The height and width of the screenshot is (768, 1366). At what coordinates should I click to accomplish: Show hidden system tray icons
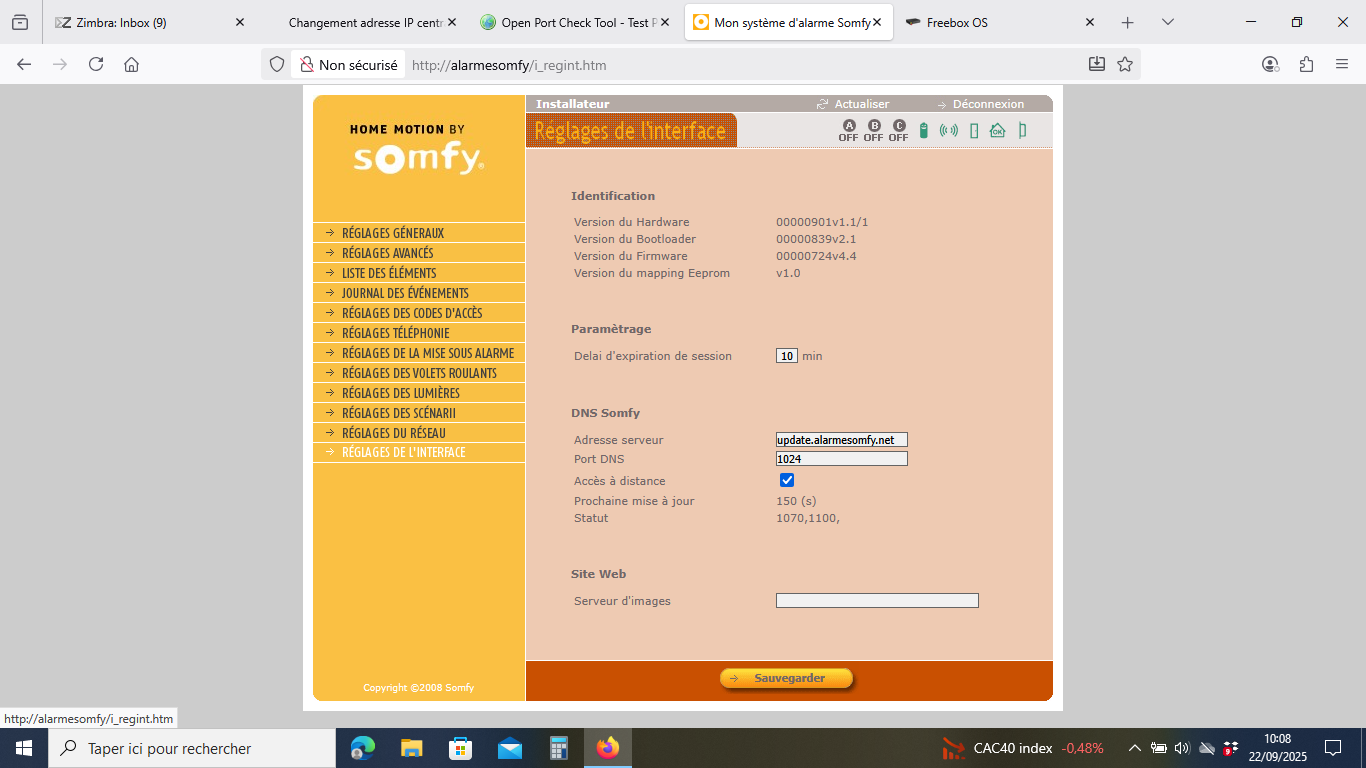(1134, 748)
